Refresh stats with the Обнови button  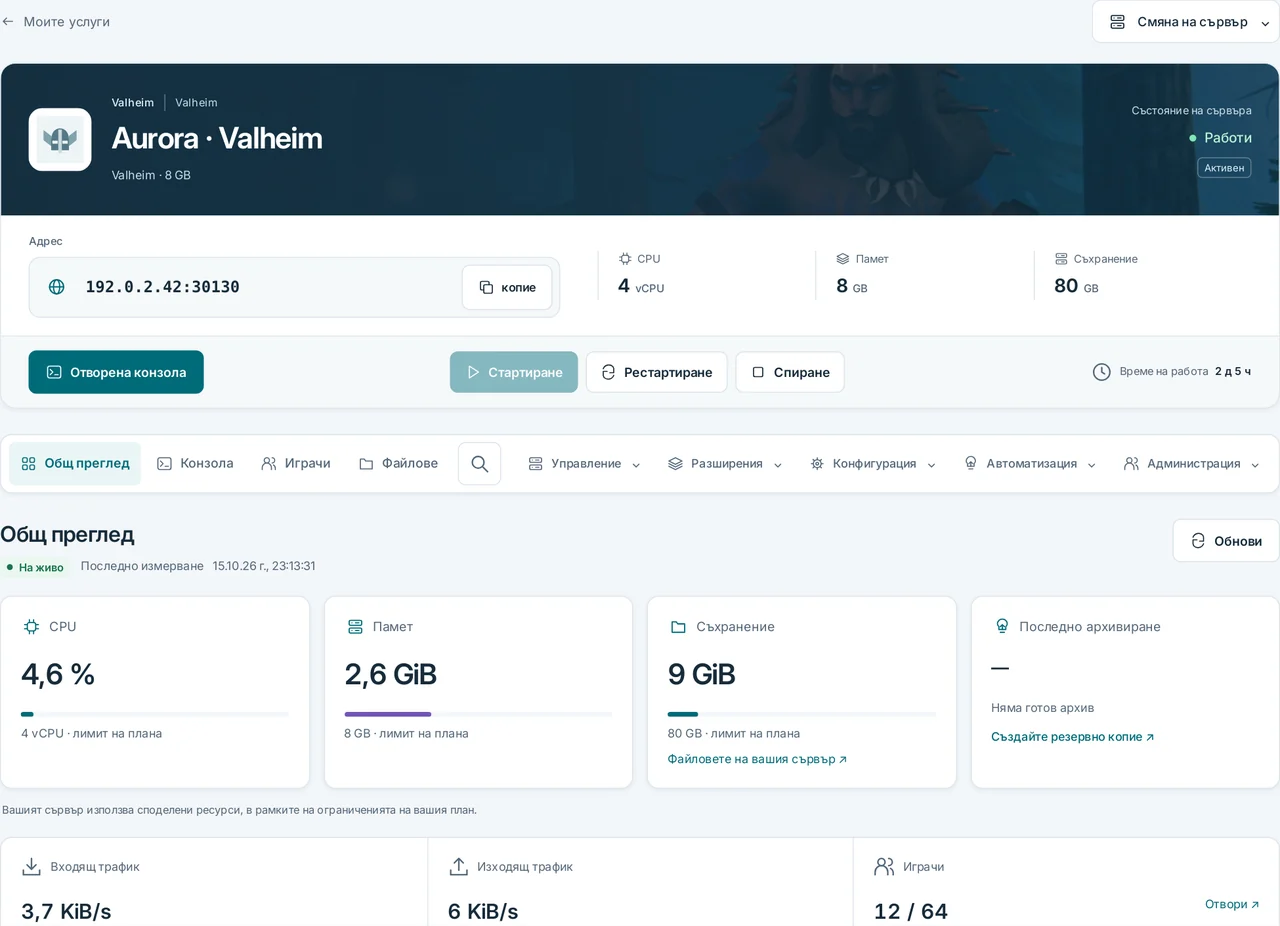[x=1226, y=541]
